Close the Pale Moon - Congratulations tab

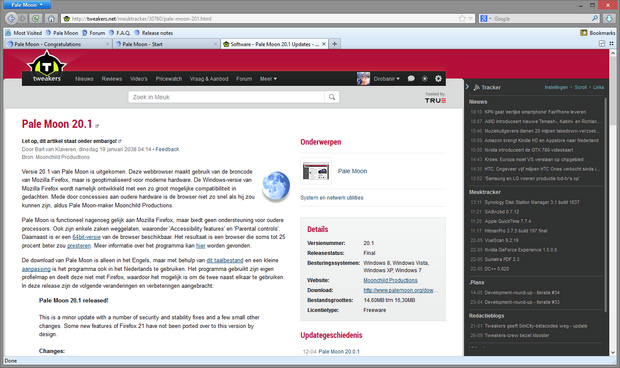(x=107, y=44)
